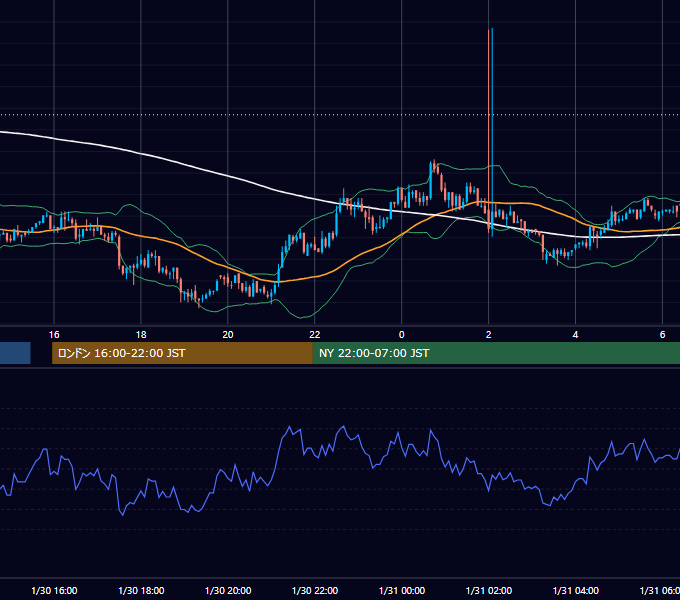
Task: Click the hour label 6 on the price chart axis
Action: tap(662, 335)
